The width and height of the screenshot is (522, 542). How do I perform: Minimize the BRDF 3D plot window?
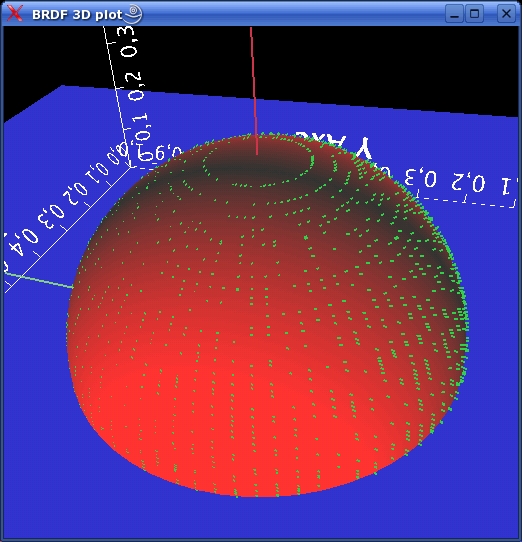pos(454,14)
